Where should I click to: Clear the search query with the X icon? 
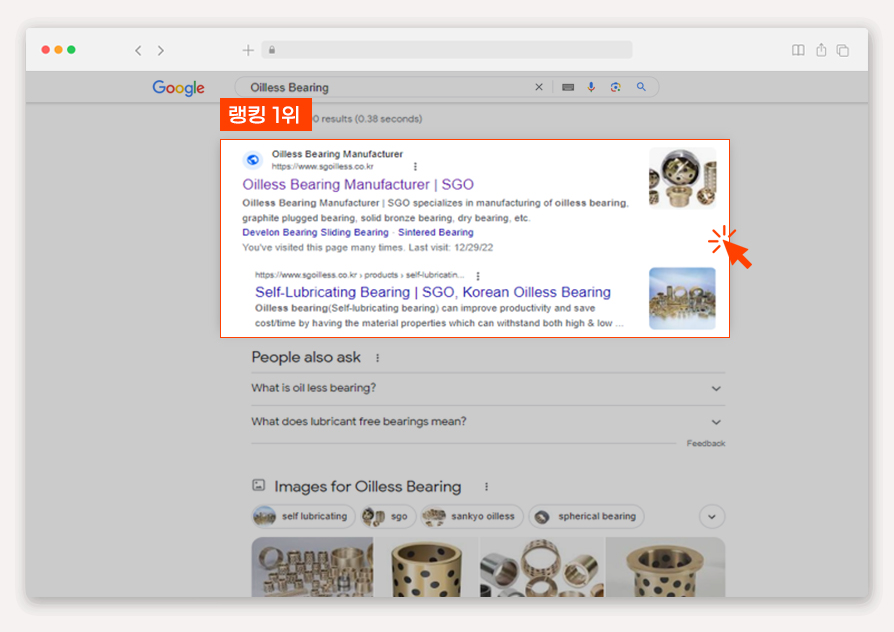click(539, 87)
